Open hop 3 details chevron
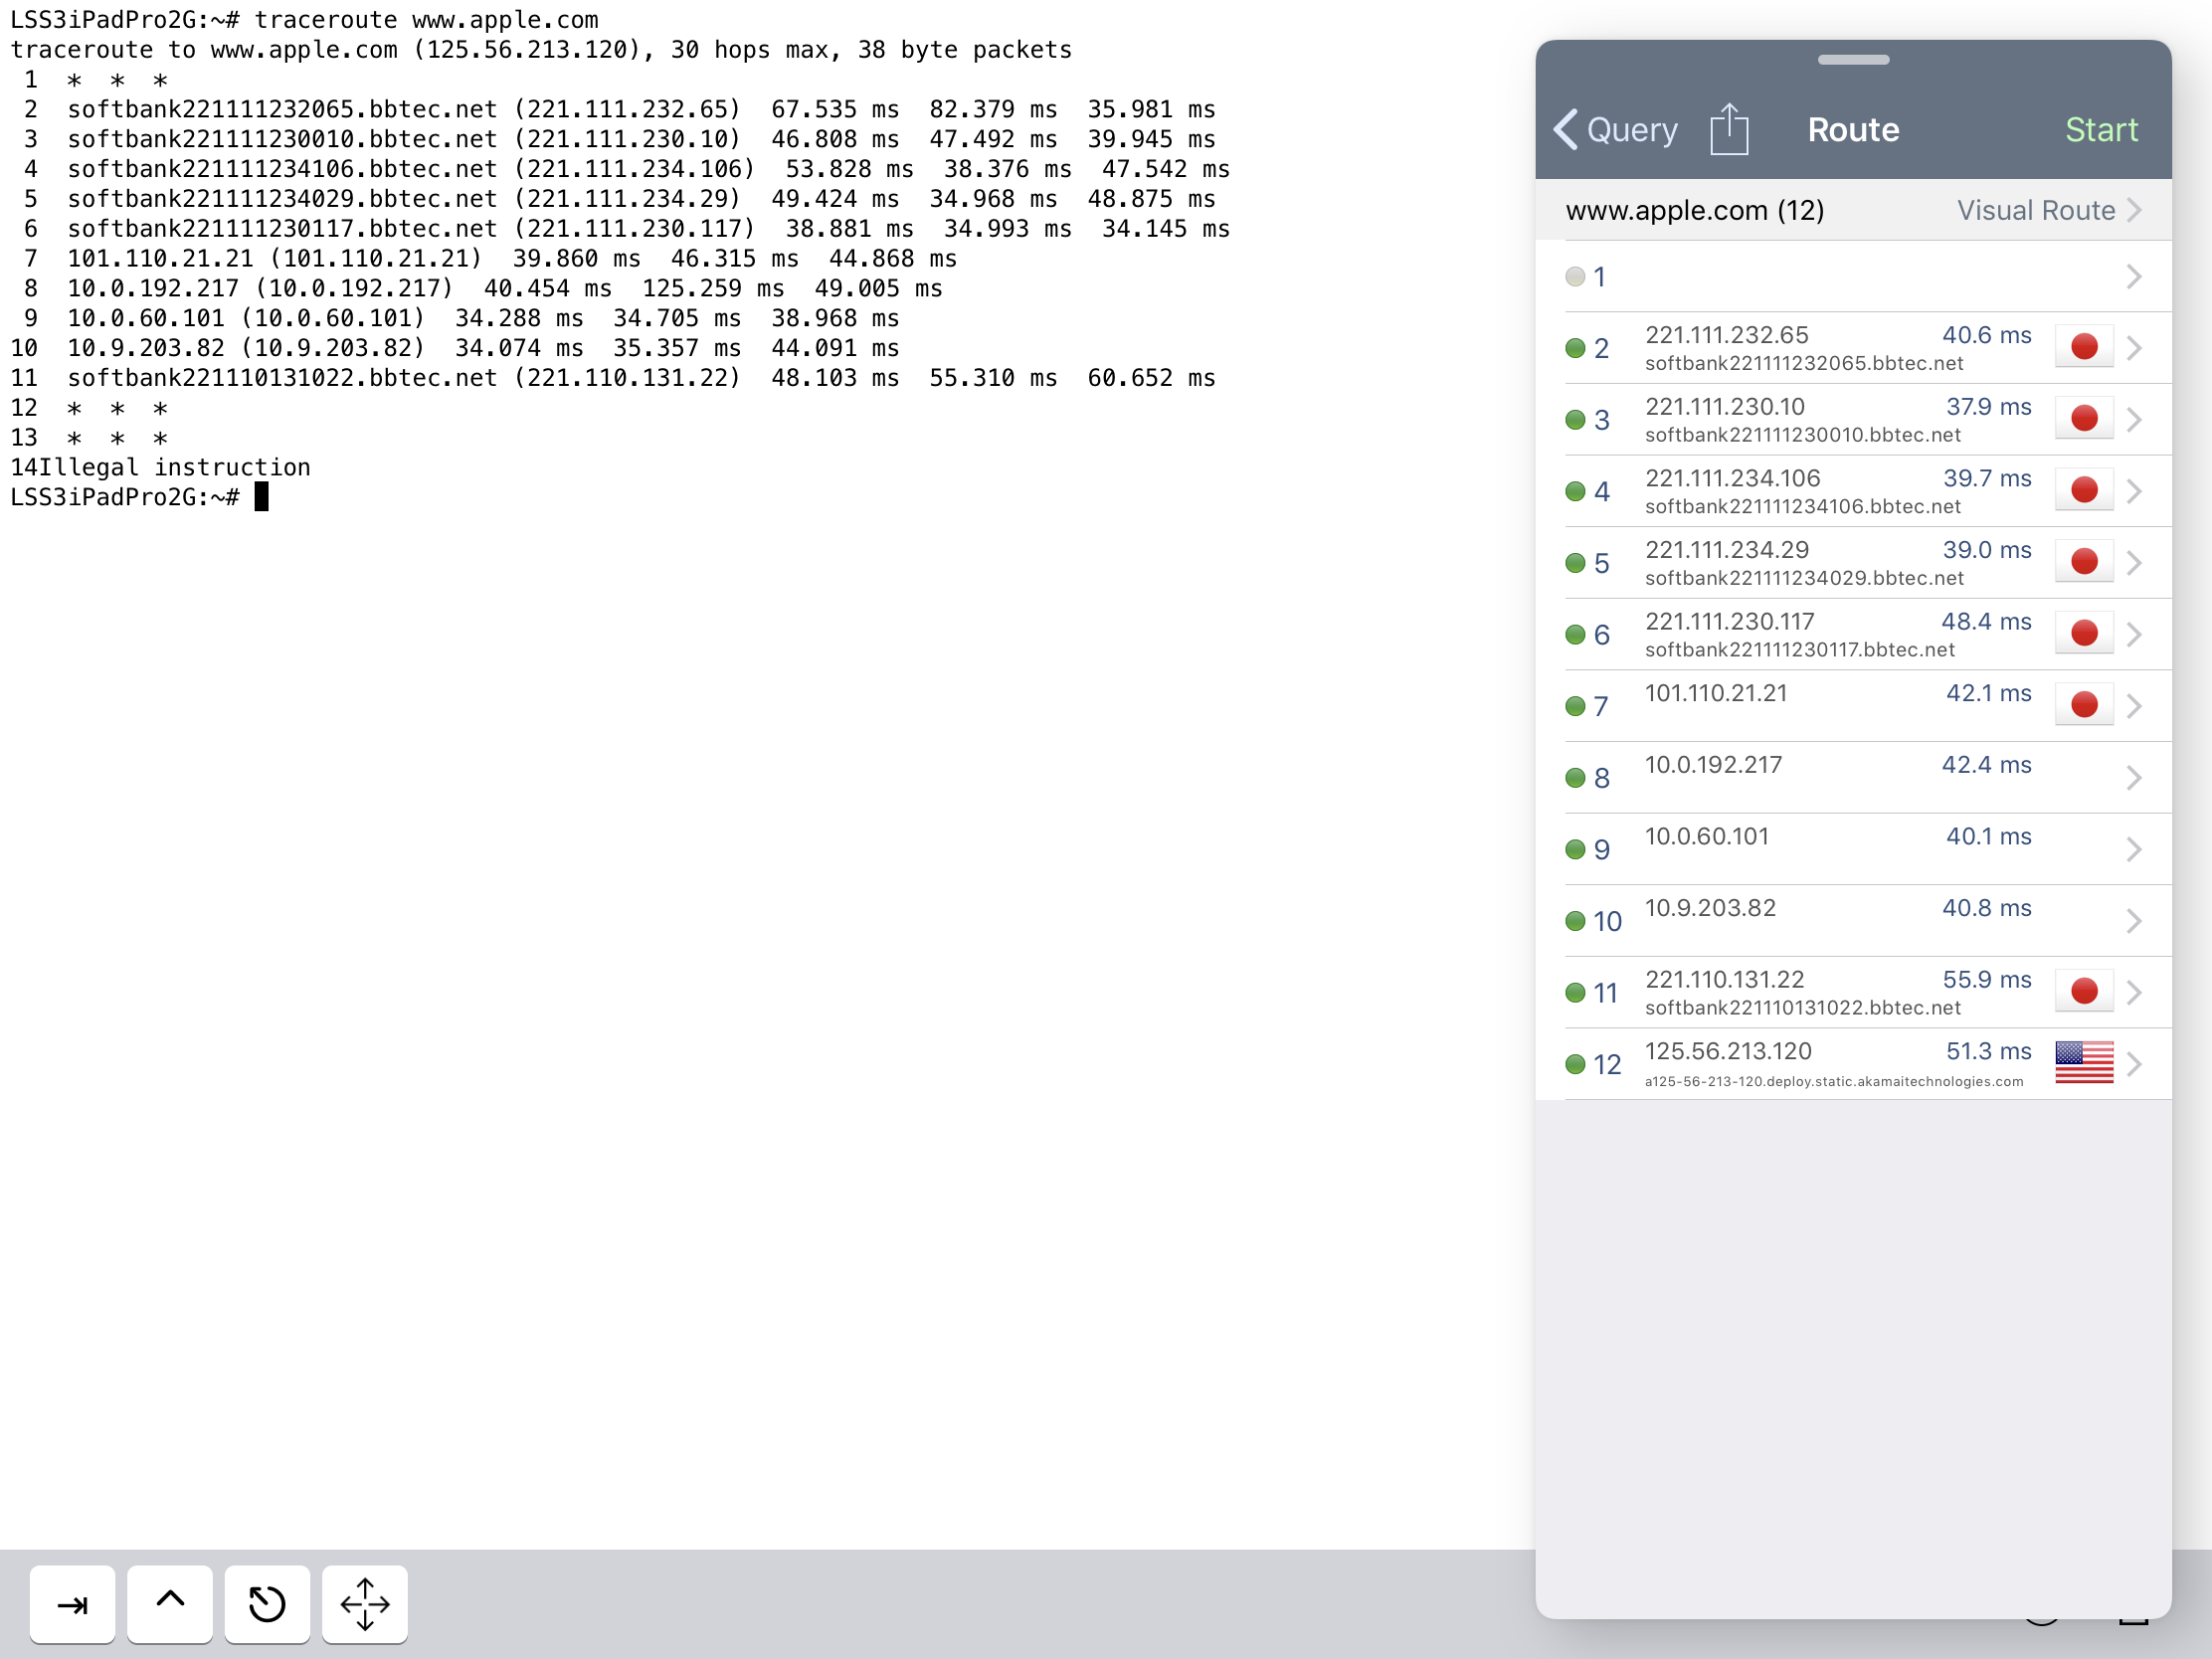 (x=2133, y=420)
